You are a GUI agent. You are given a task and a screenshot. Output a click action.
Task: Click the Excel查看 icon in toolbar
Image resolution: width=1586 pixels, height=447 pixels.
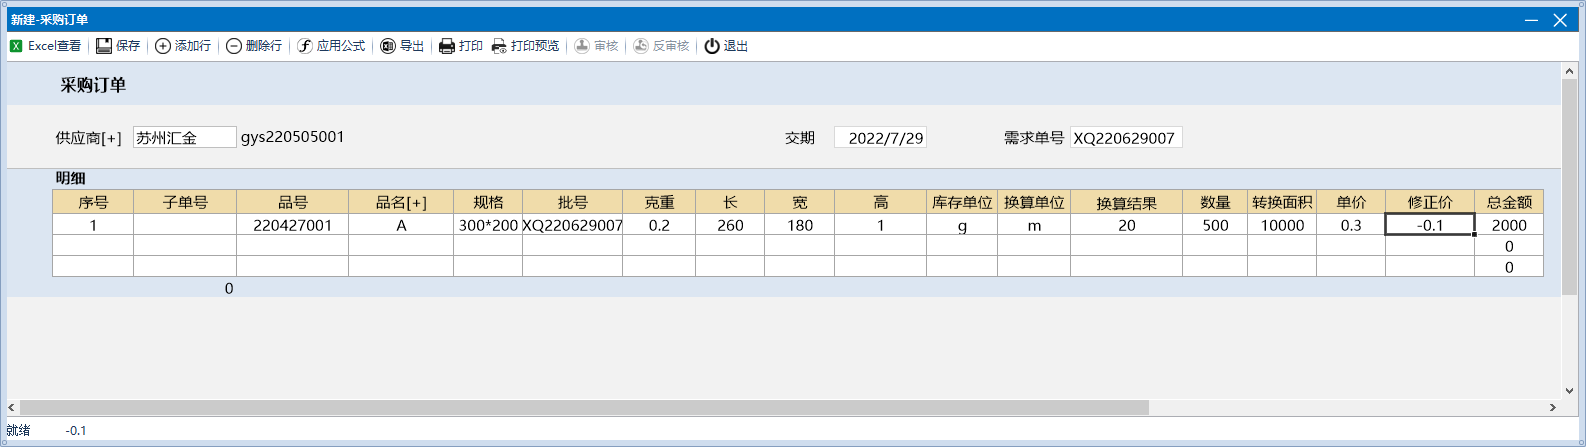point(16,46)
